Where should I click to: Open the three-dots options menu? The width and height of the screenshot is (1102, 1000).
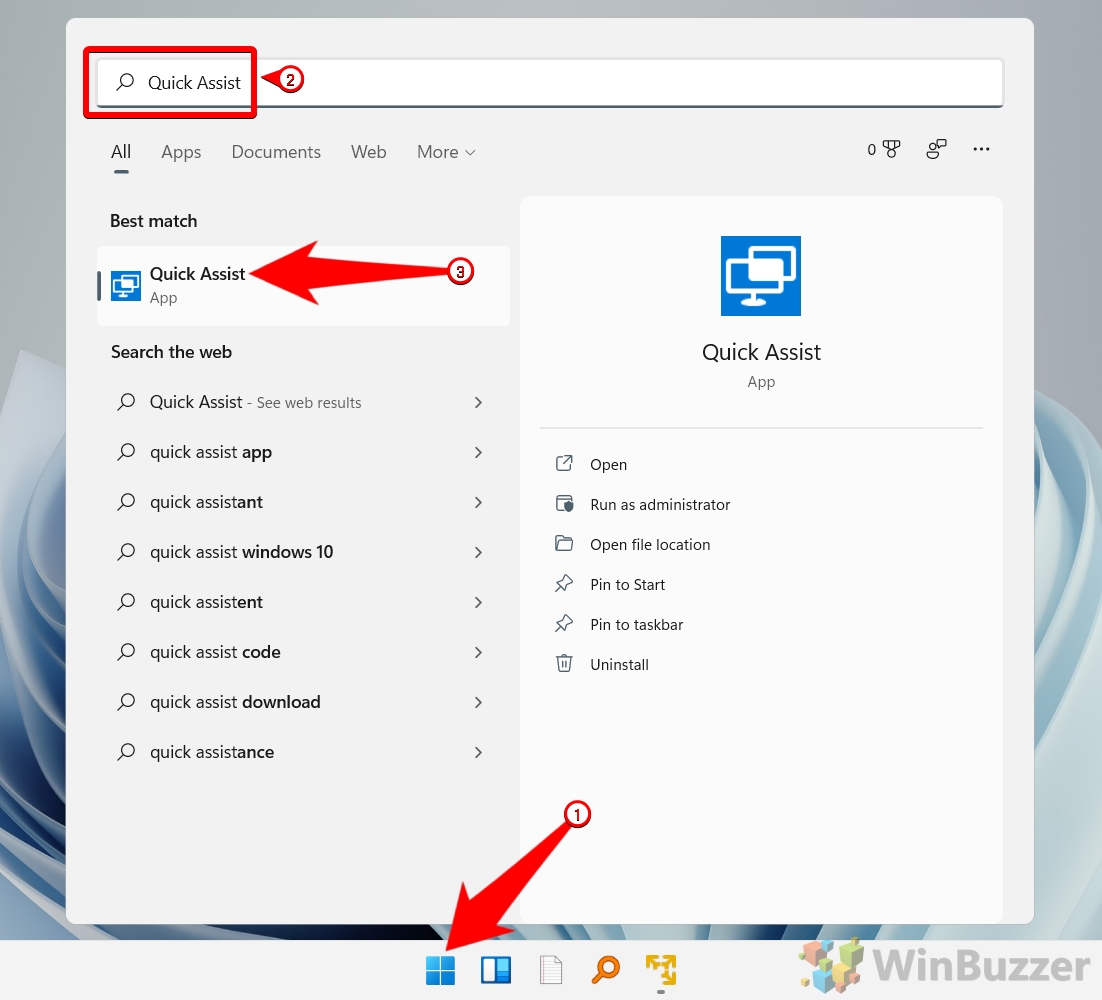coord(981,149)
